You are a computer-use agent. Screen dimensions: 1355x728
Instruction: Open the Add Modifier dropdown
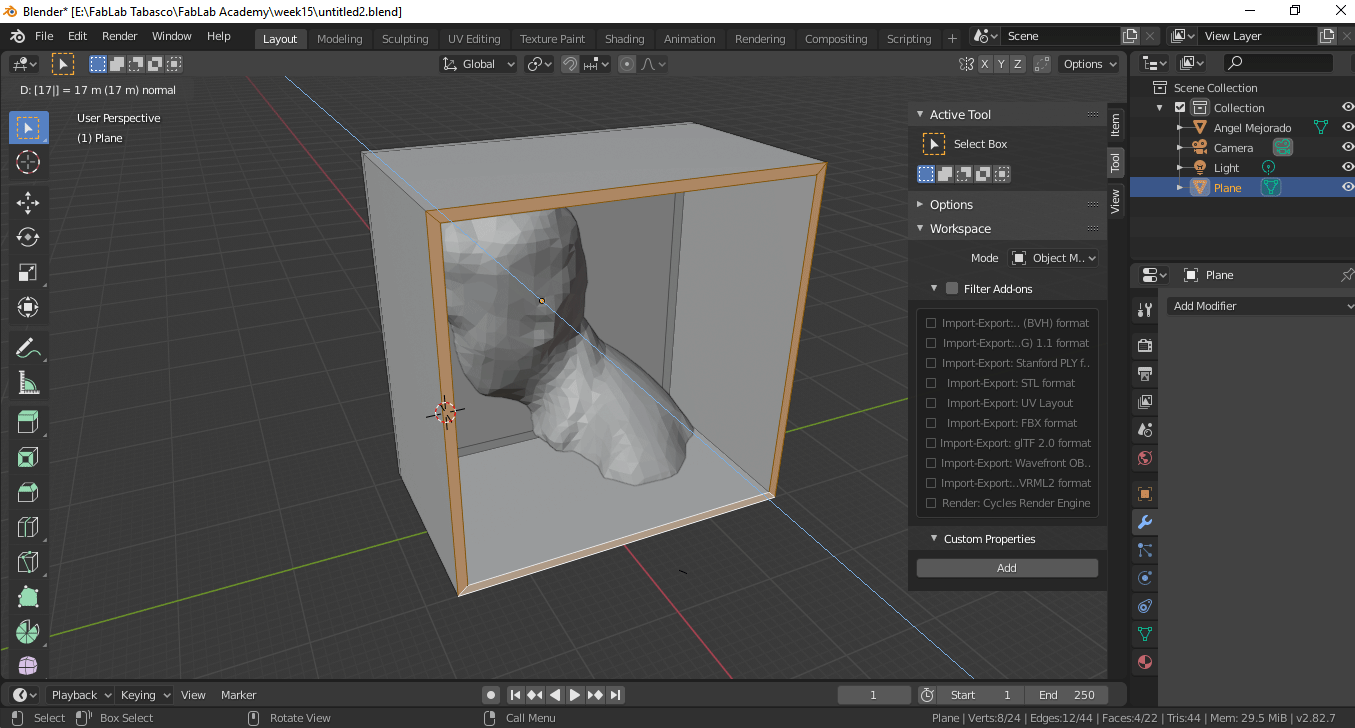pyautogui.click(x=1260, y=306)
